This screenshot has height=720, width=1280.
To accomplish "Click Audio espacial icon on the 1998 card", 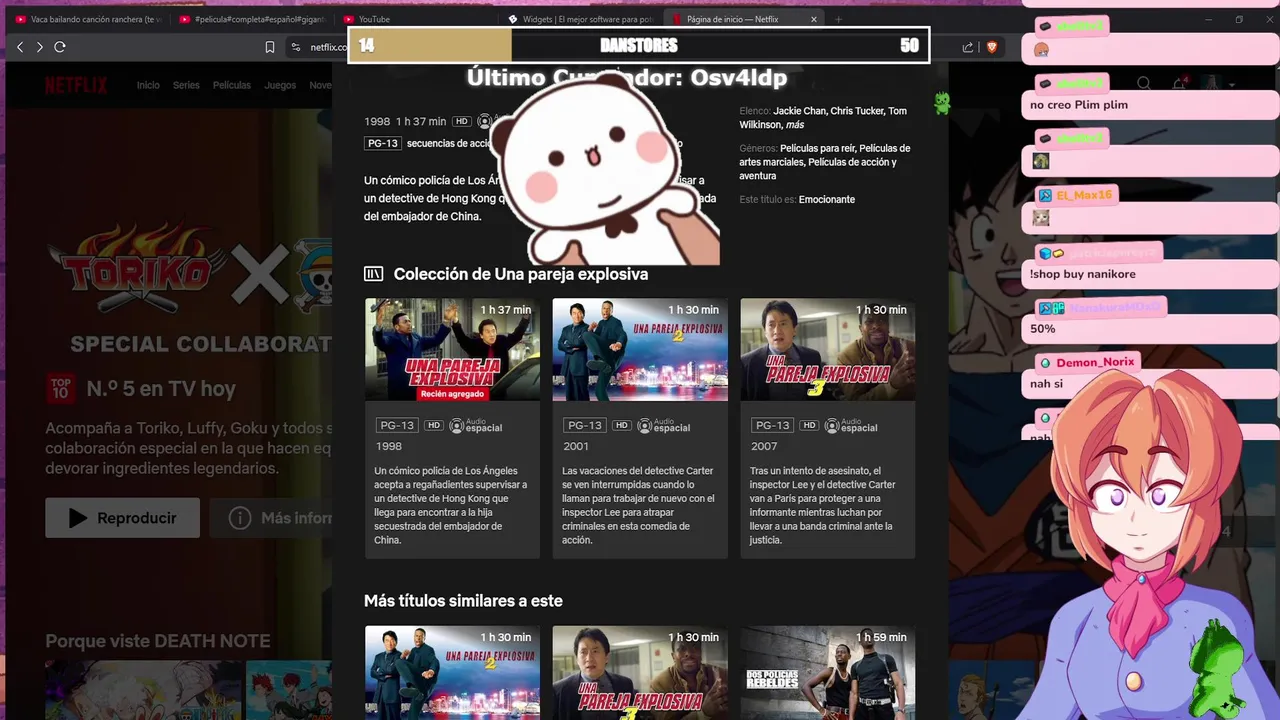I will [476, 426].
